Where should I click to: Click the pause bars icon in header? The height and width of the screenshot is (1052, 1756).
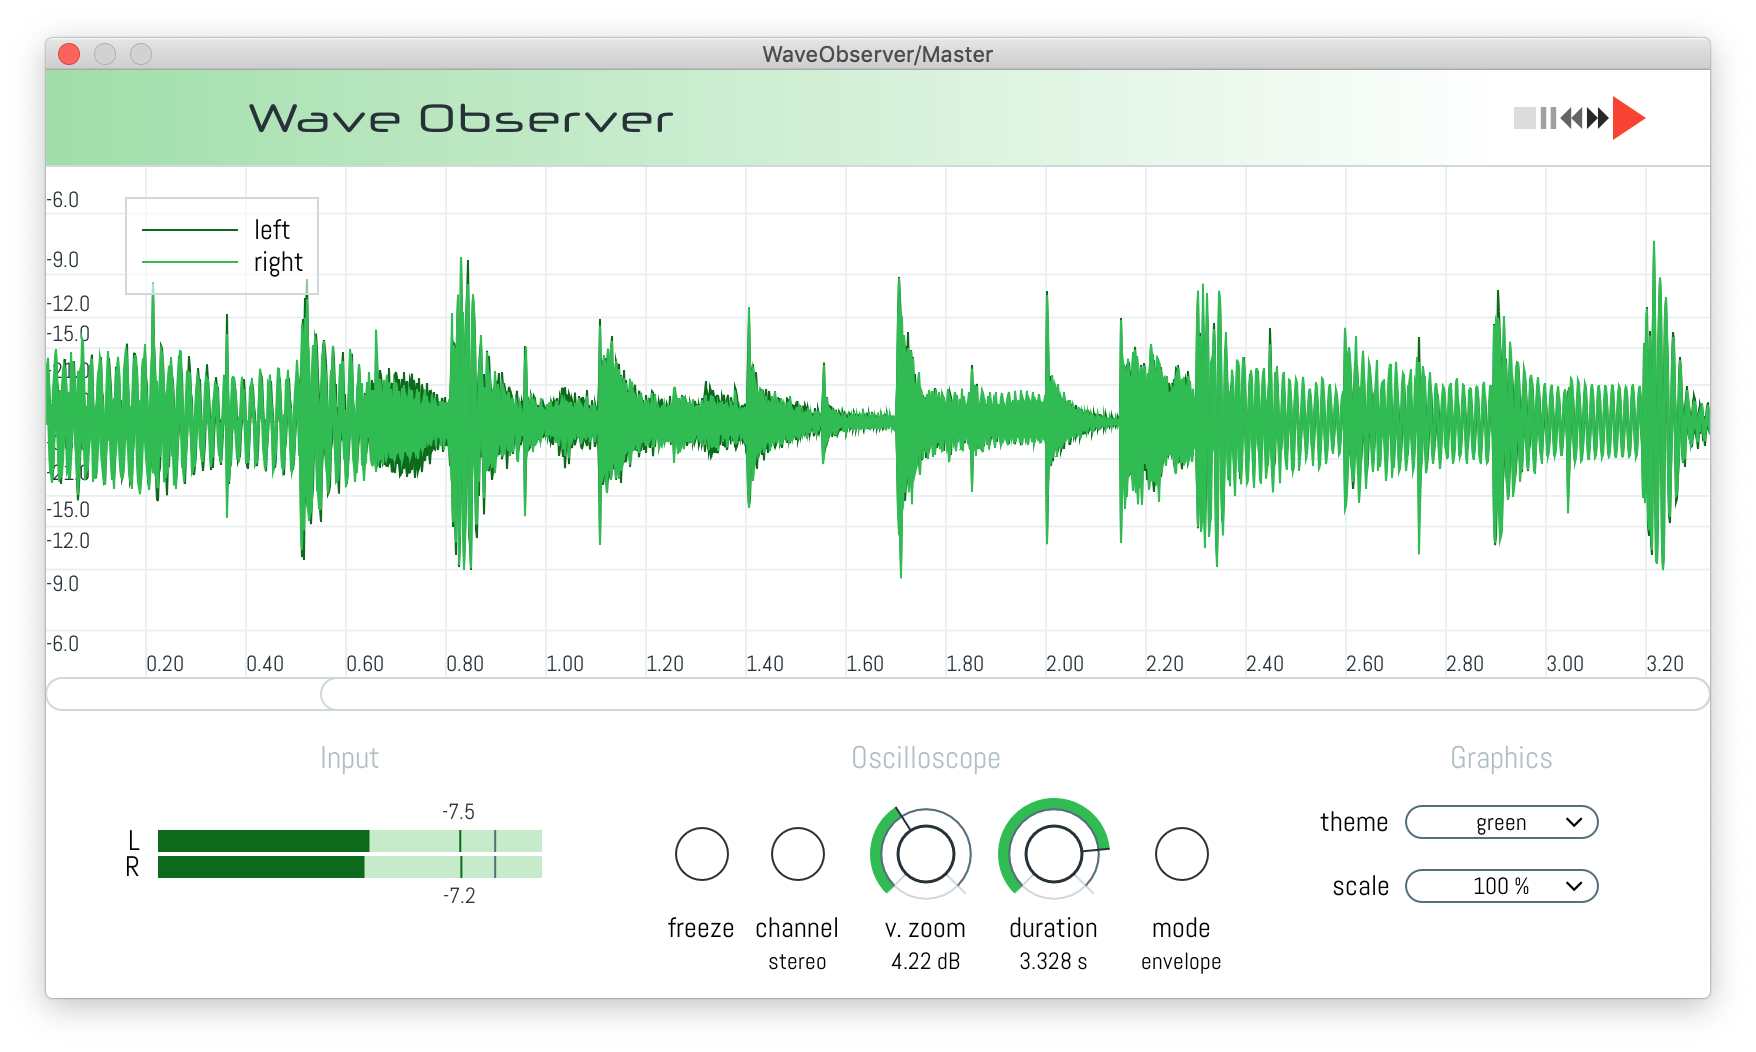(1548, 119)
